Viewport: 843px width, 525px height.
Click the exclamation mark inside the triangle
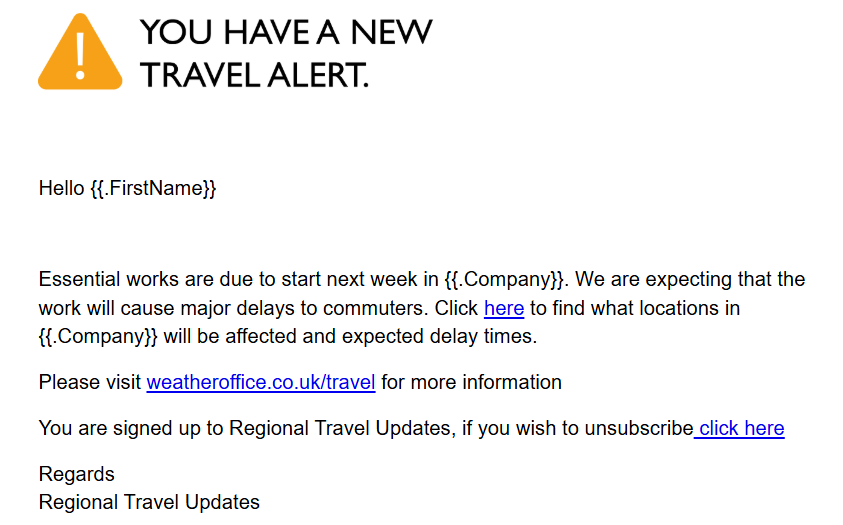point(80,56)
